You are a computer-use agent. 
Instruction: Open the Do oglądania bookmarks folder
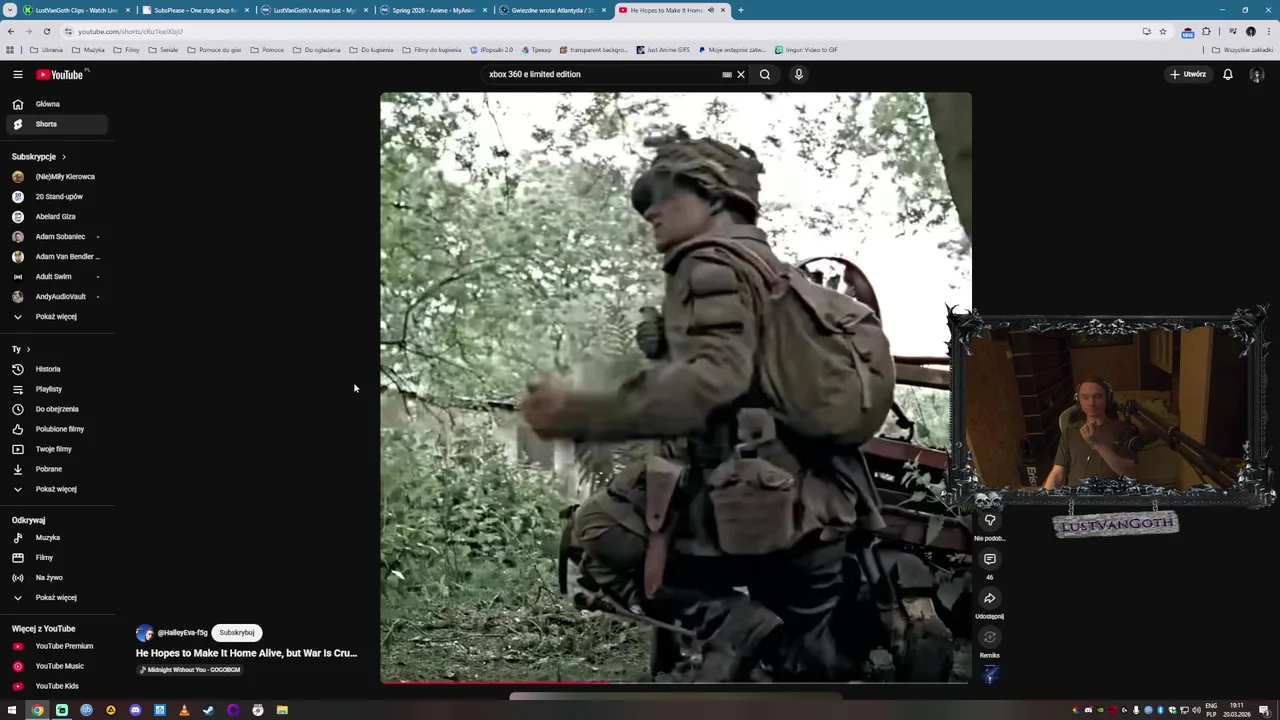coord(317,50)
